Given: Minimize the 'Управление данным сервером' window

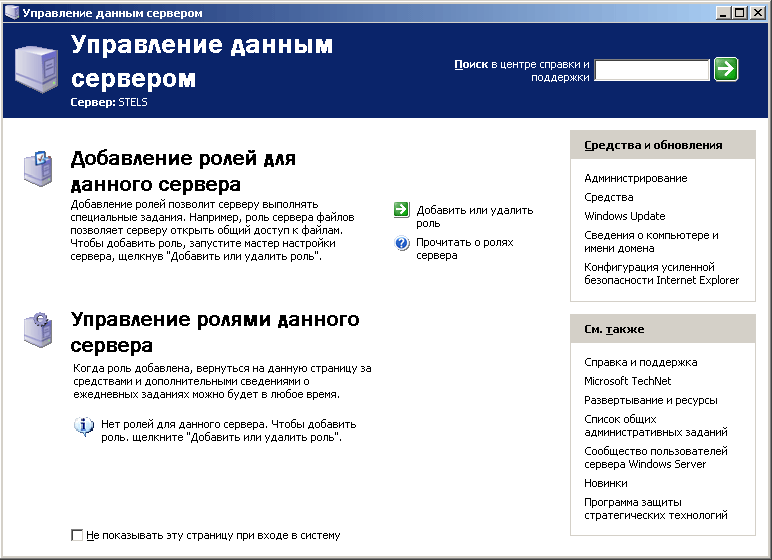Looking at the screenshot, I should click(x=723, y=13).
